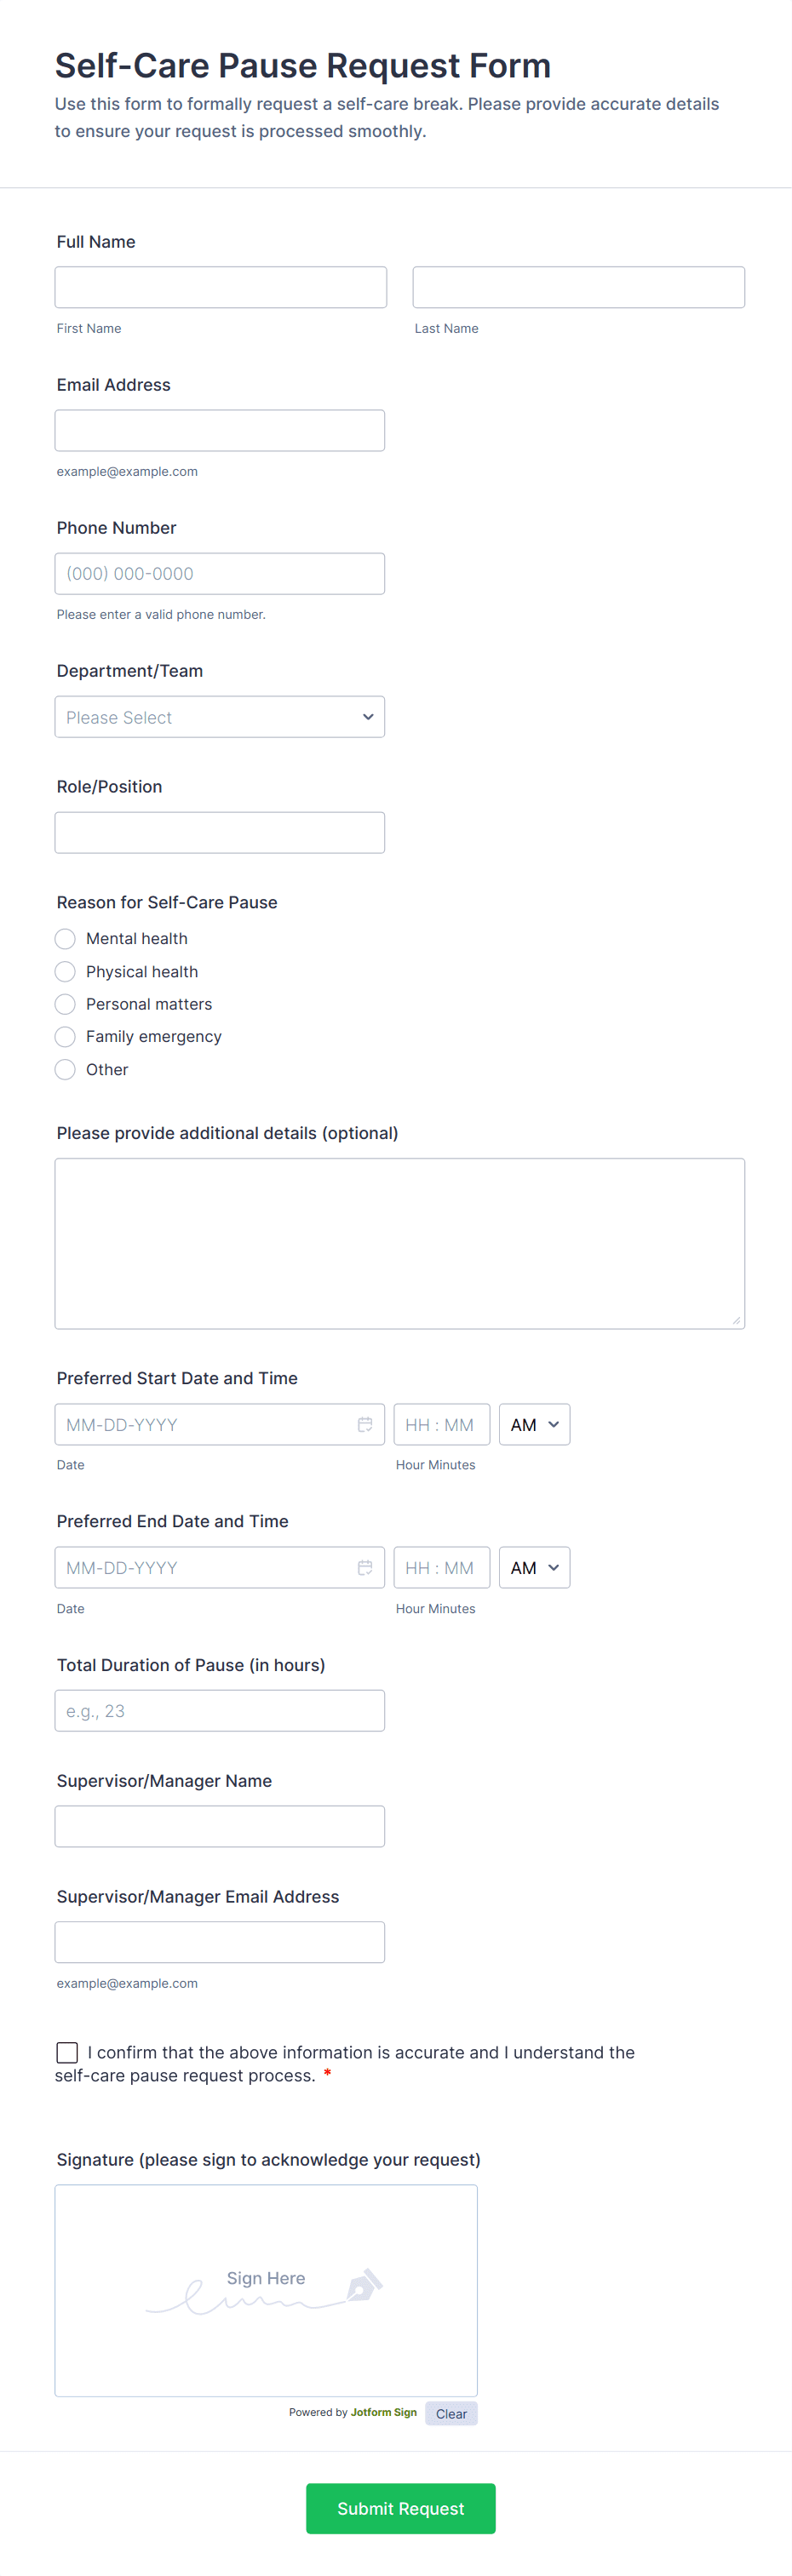Click the start time HH:MM field
Screen dimensions: 792x2576
442,1424
